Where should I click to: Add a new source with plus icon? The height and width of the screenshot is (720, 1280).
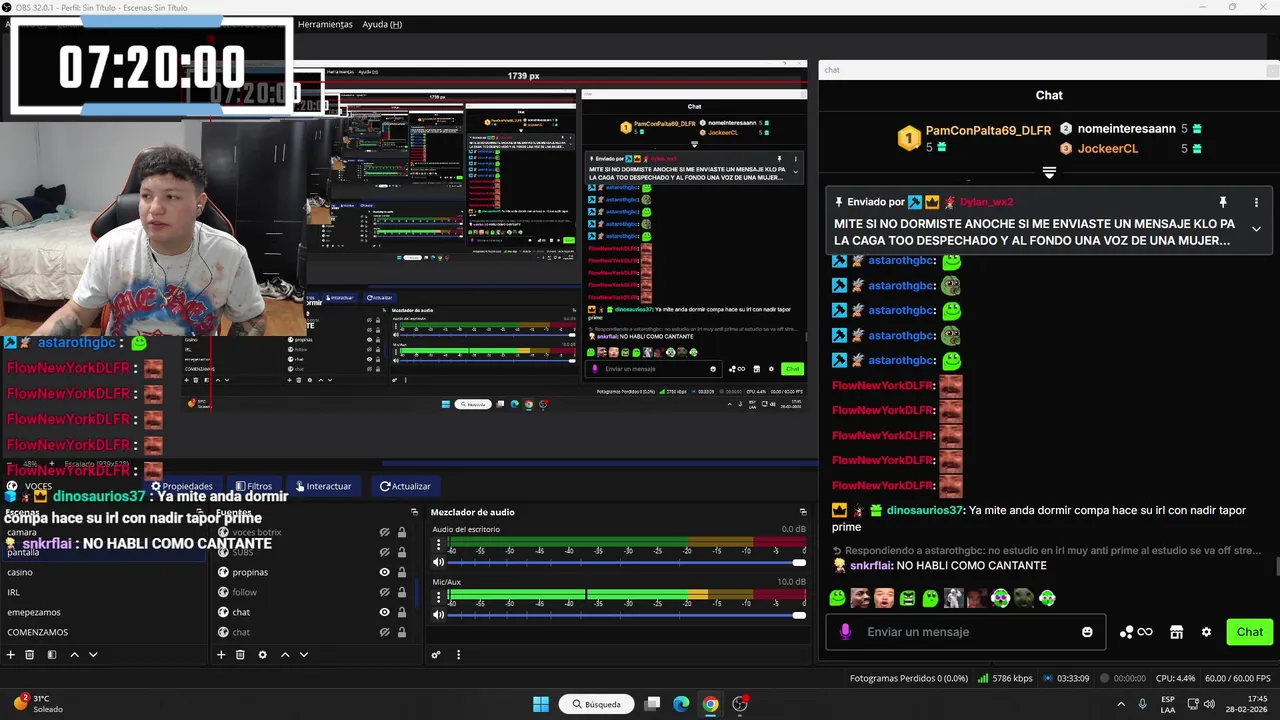[x=221, y=655]
